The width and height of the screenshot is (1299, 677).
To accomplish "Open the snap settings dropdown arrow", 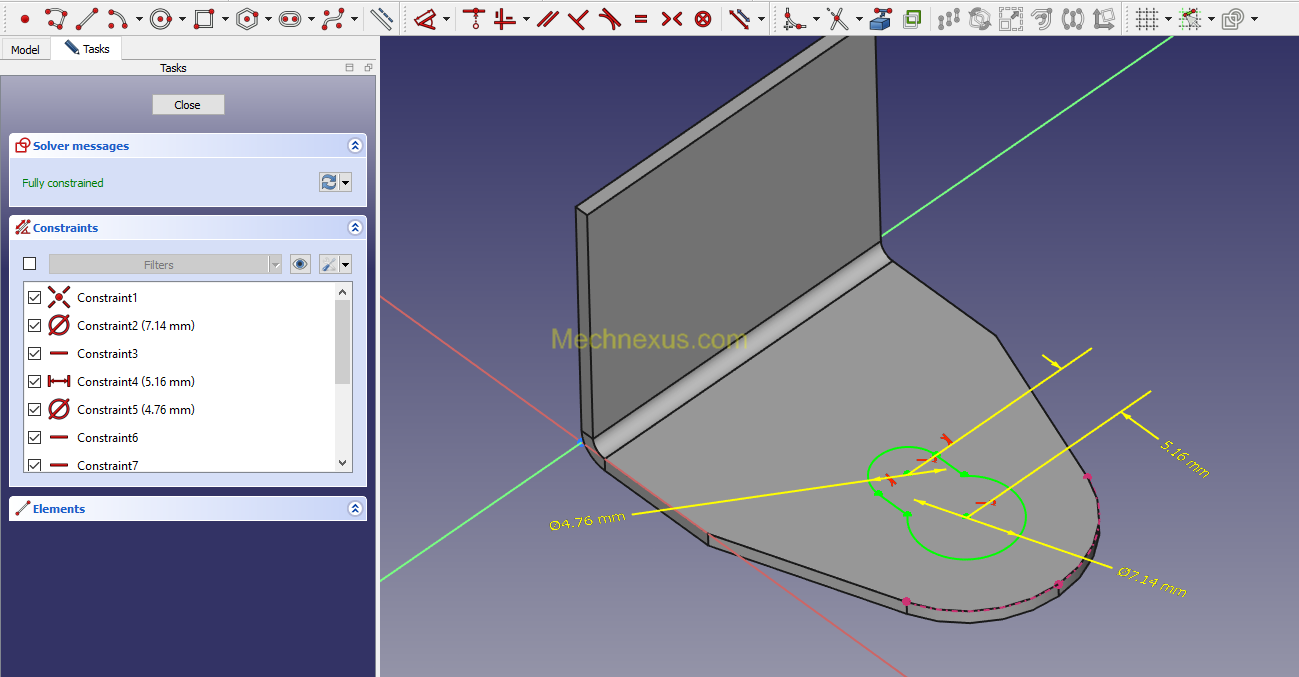I will point(1211,19).
